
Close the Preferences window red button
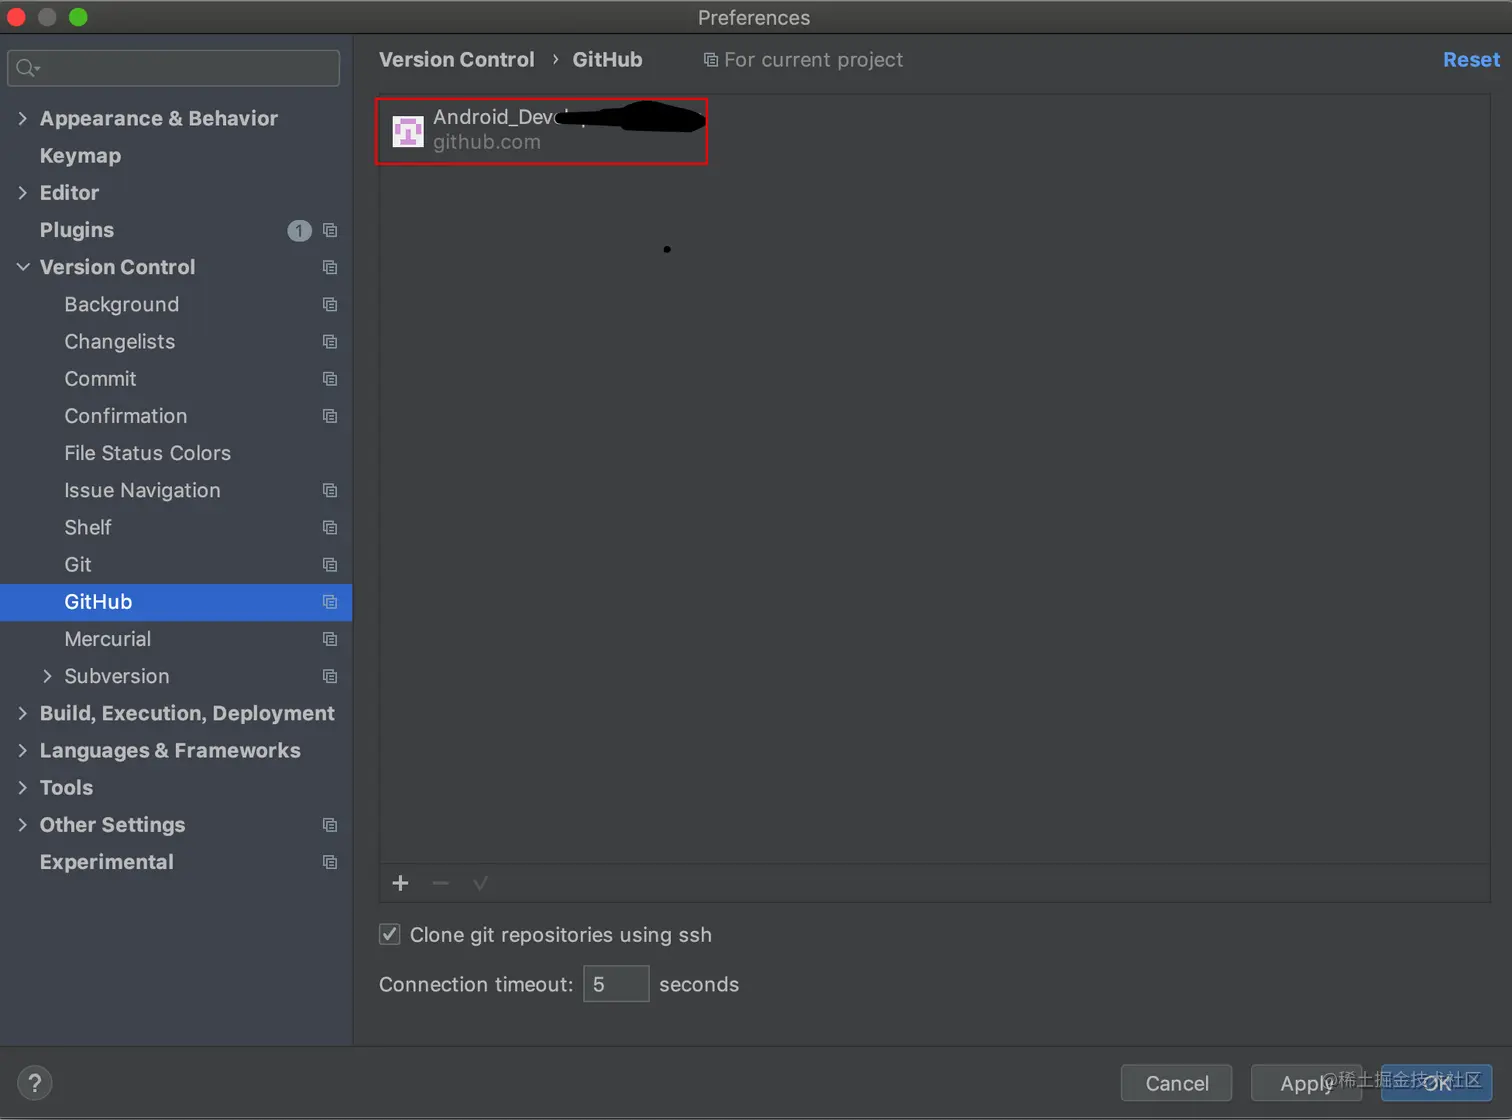click(x=16, y=17)
